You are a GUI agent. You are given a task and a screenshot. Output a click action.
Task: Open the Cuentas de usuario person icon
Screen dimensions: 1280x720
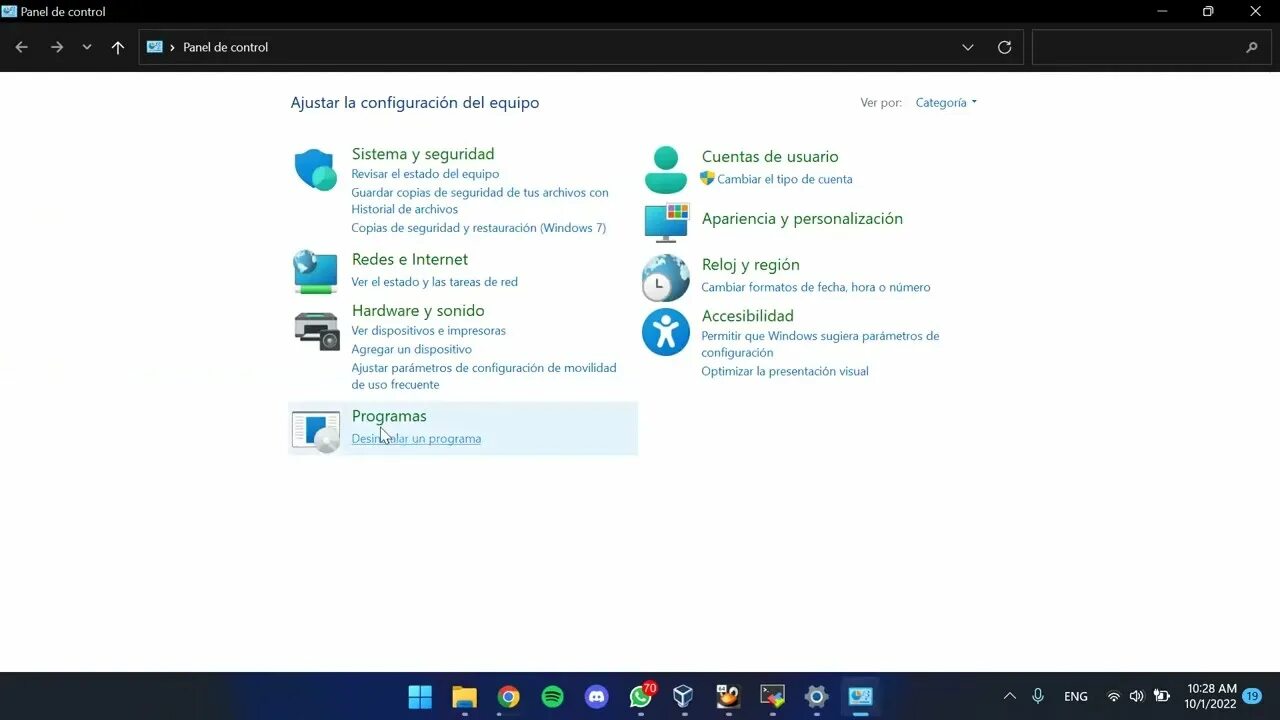click(x=666, y=170)
